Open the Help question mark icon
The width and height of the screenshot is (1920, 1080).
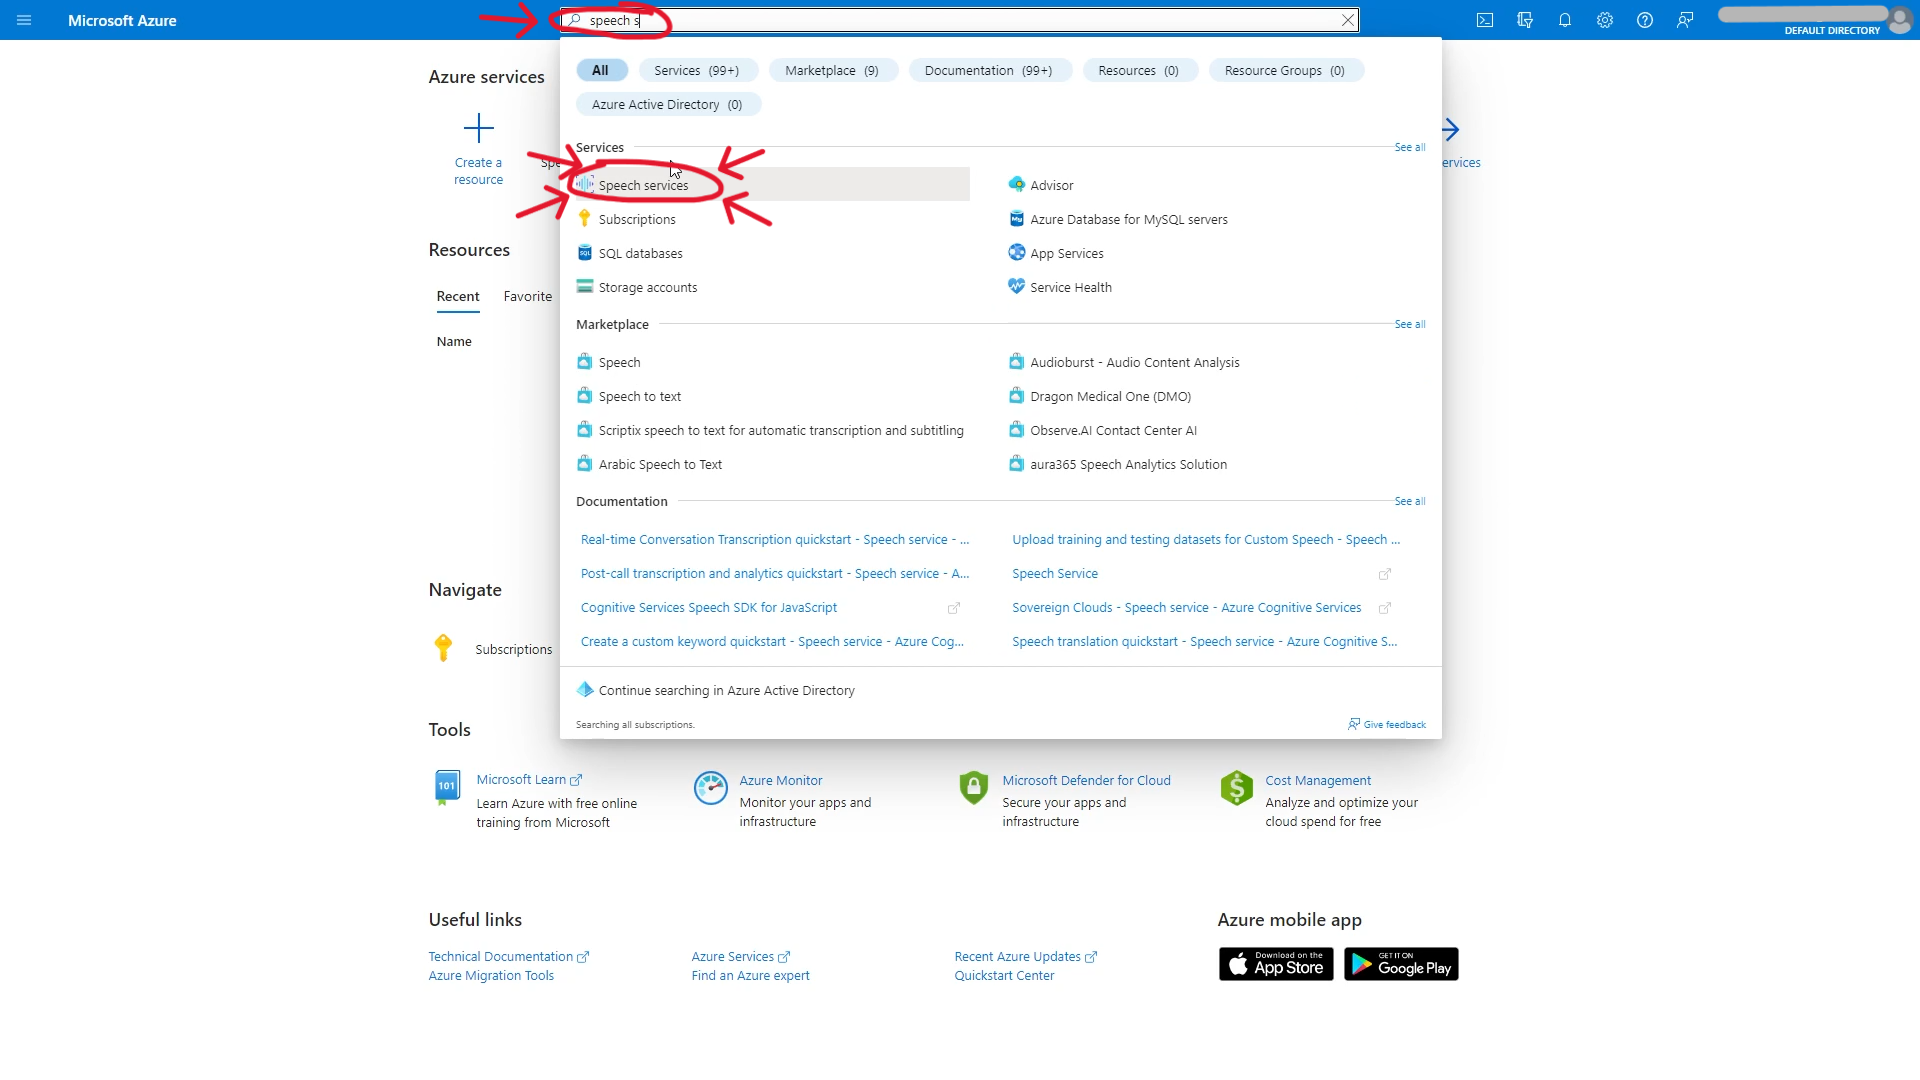pyautogui.click(x=1645, y=20)
